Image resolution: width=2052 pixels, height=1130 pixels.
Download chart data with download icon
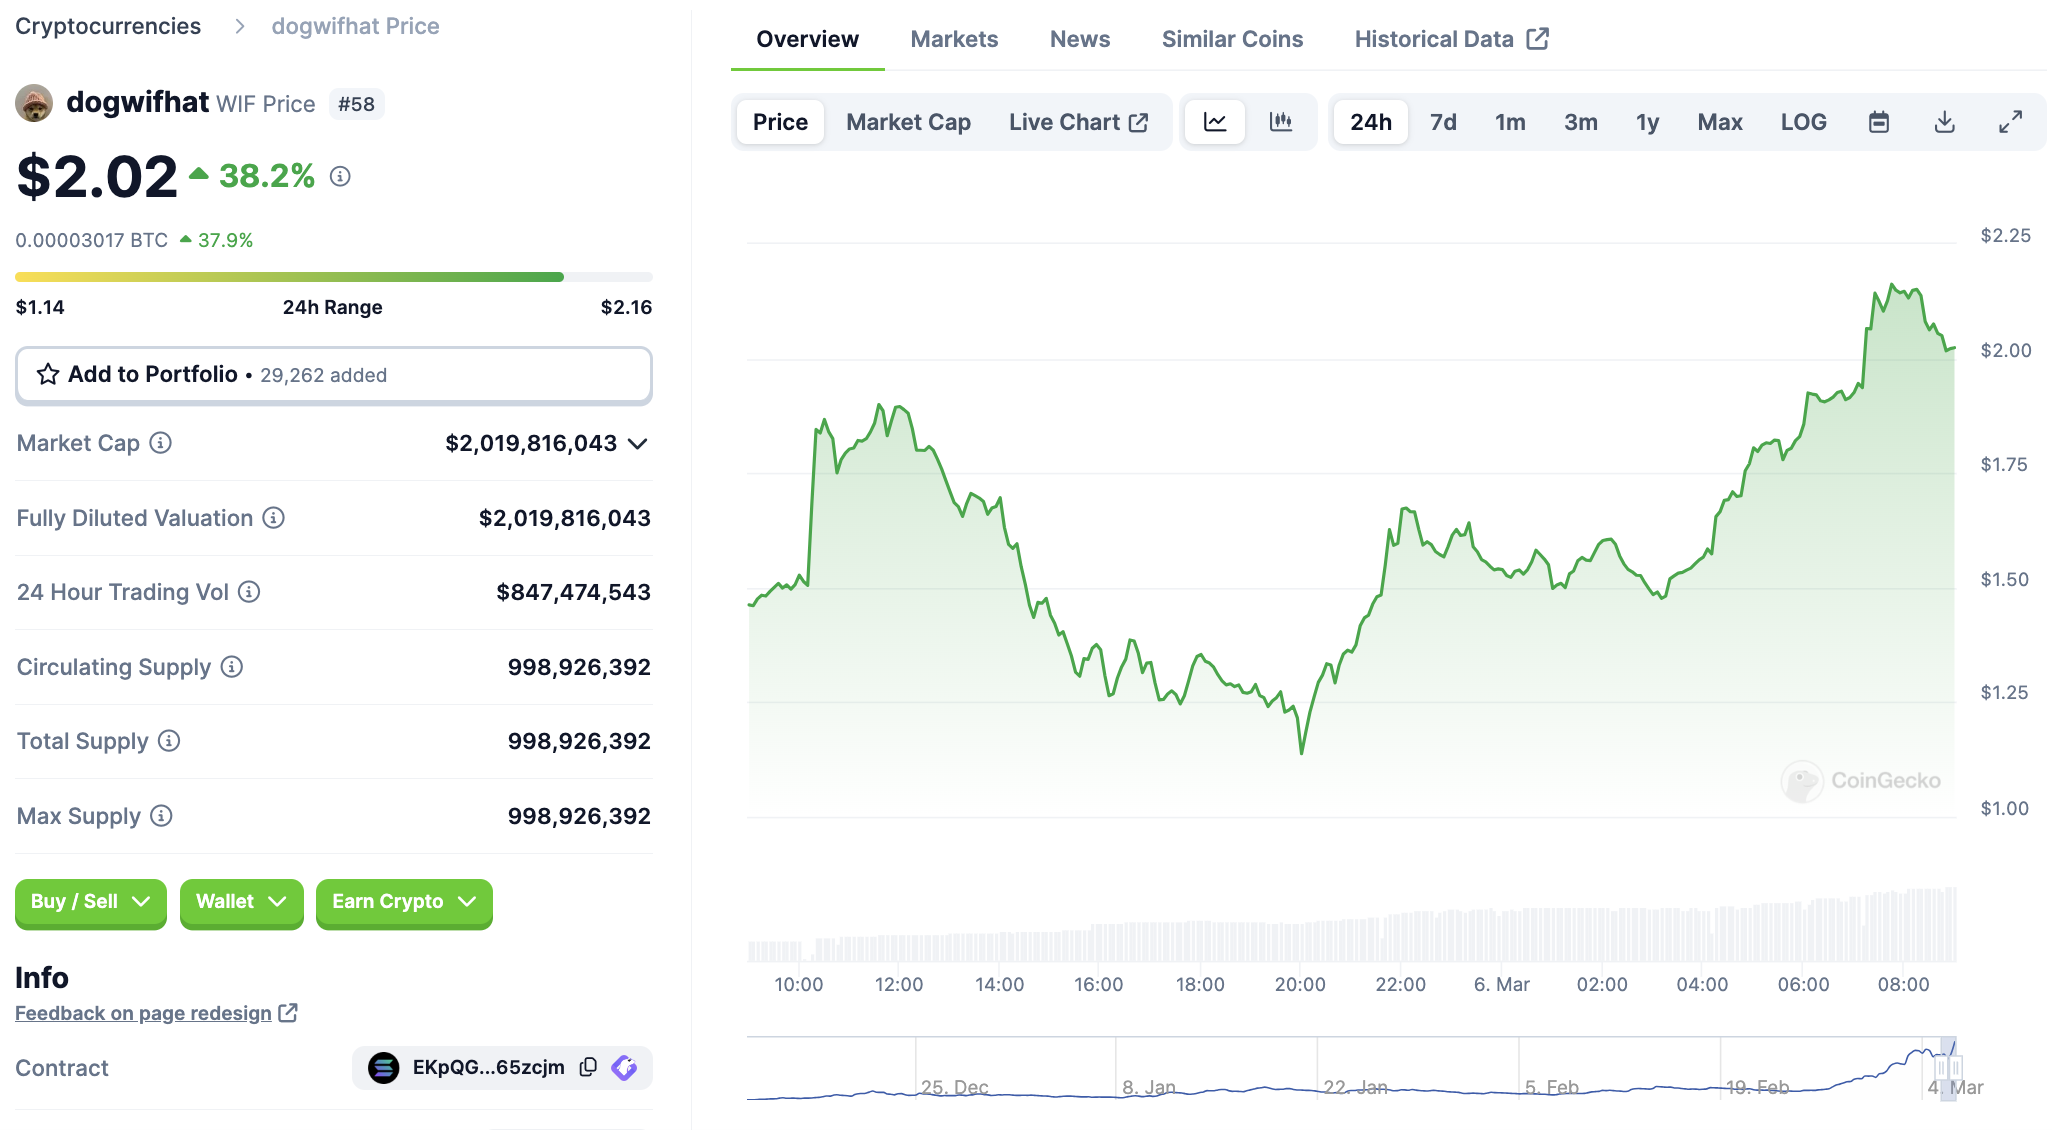tap(1944, 122)
